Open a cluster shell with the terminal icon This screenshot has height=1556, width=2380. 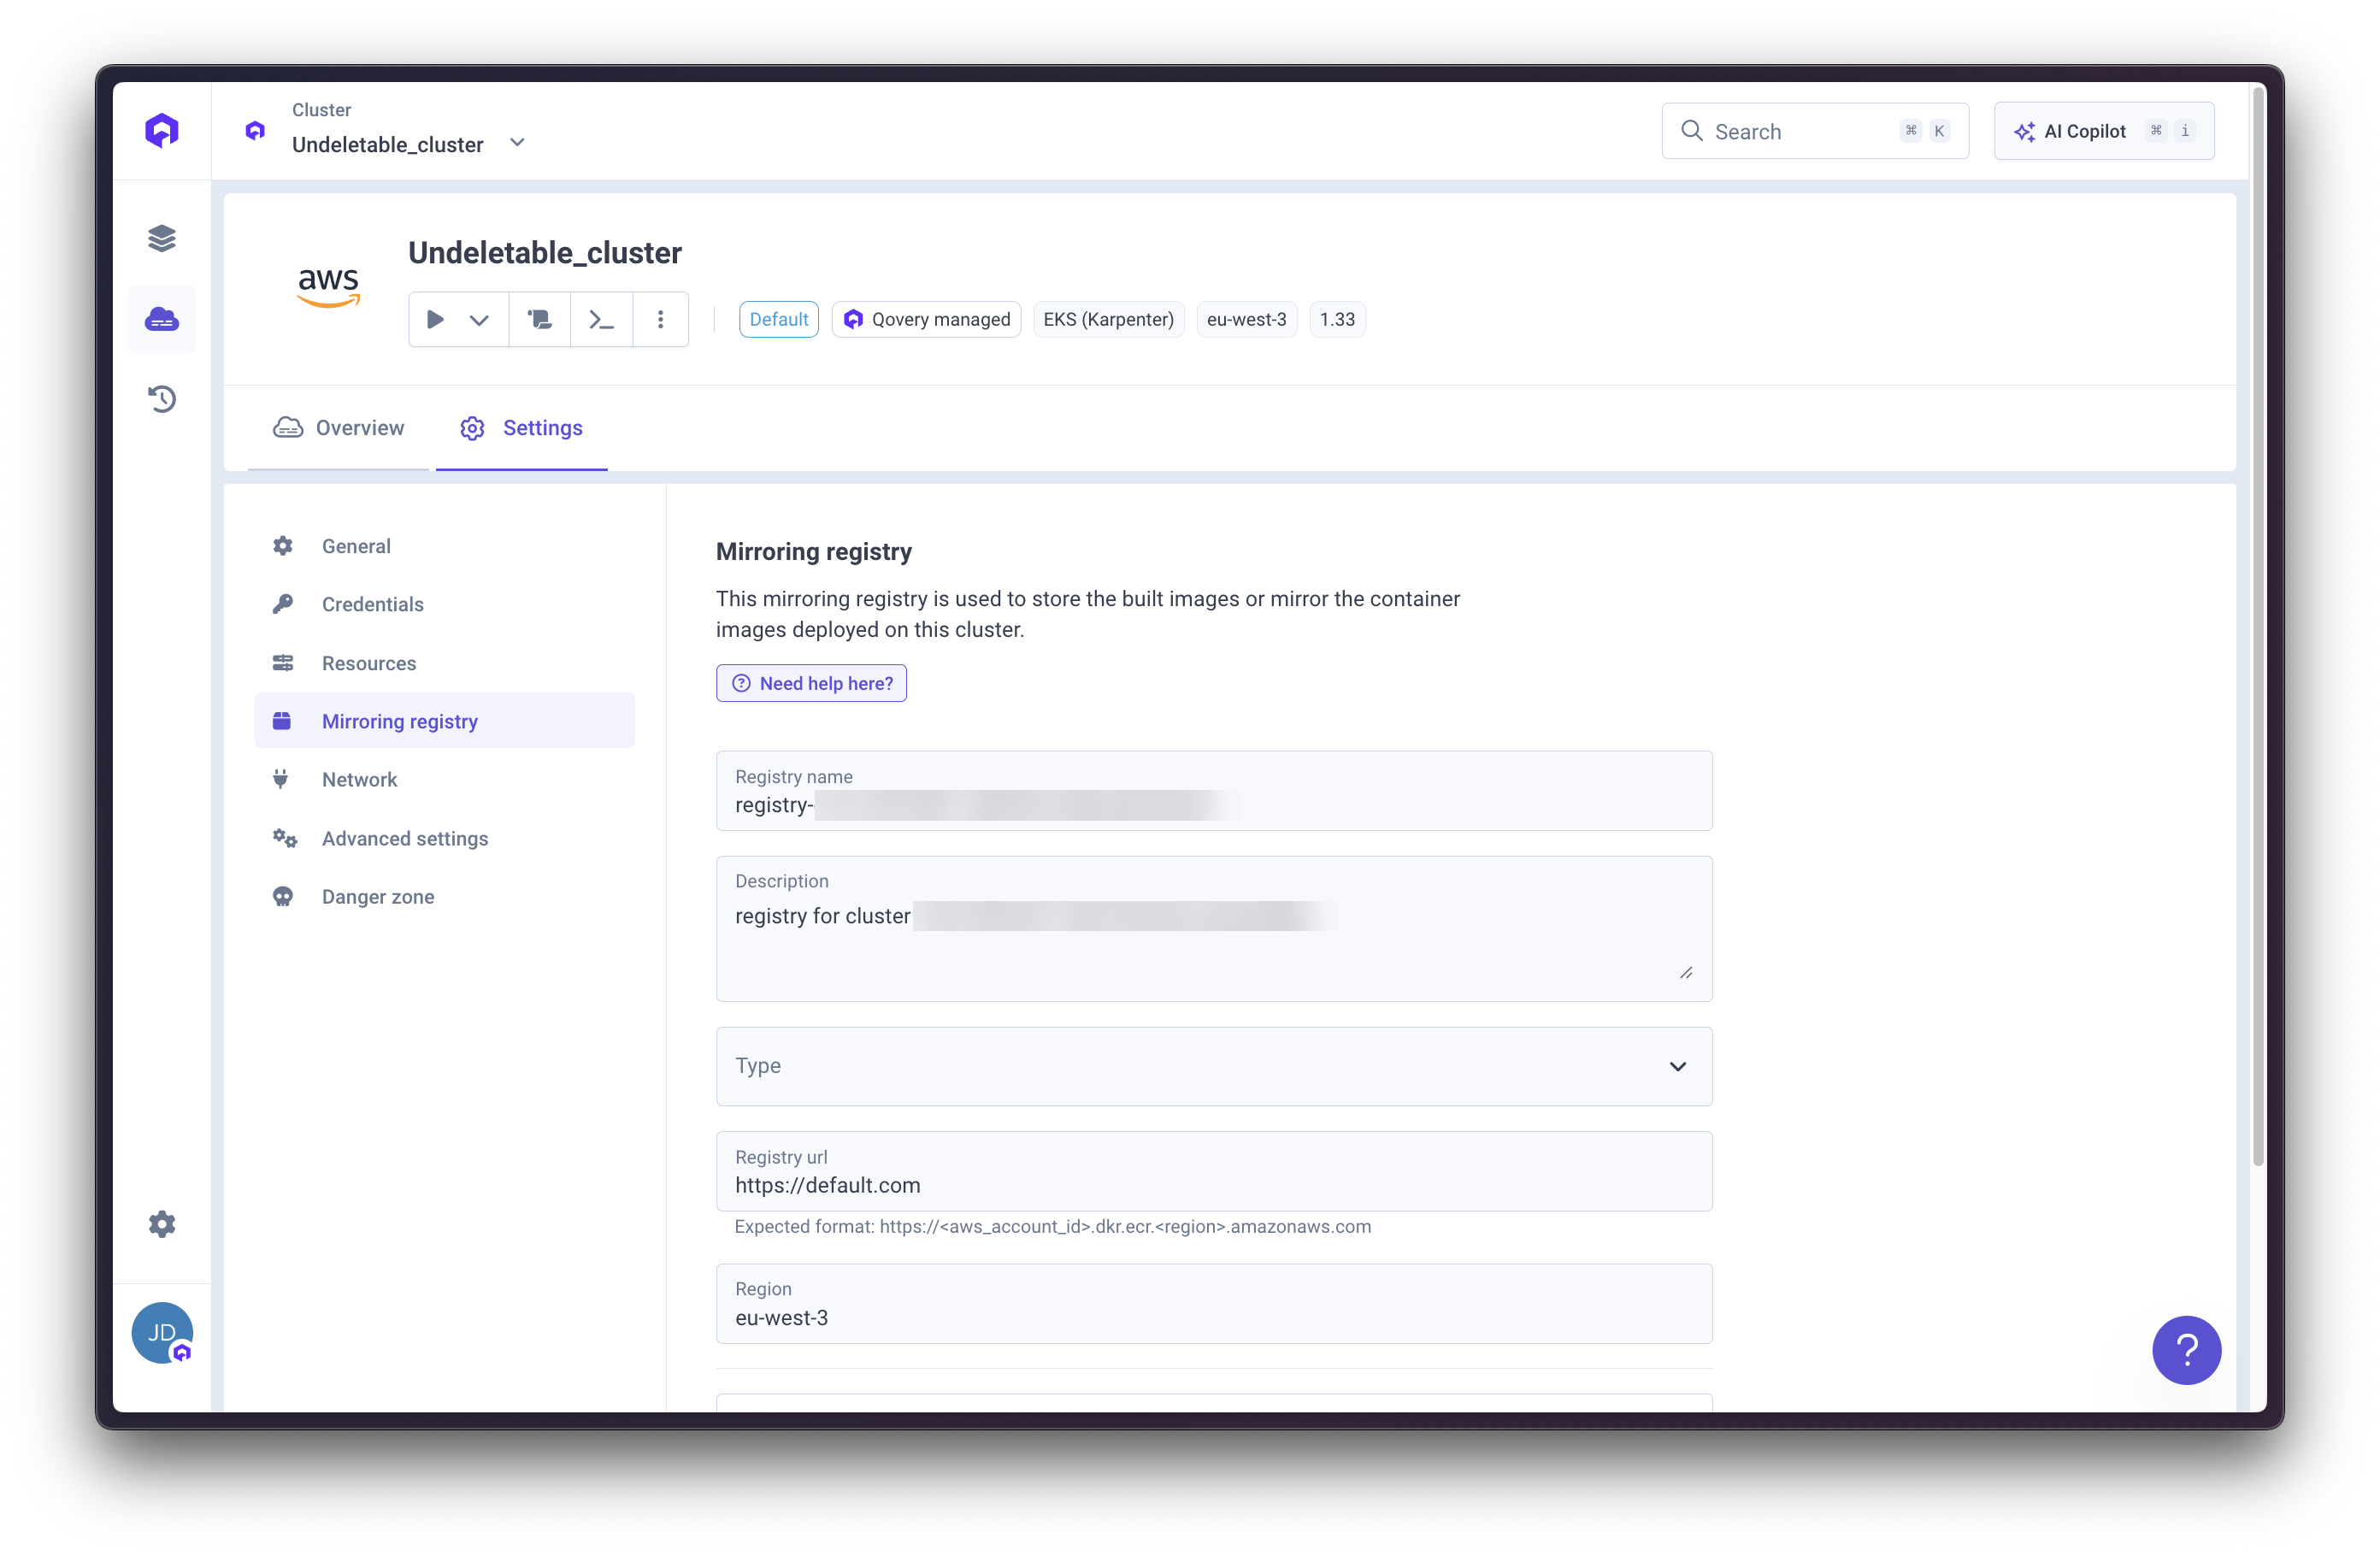601,318
